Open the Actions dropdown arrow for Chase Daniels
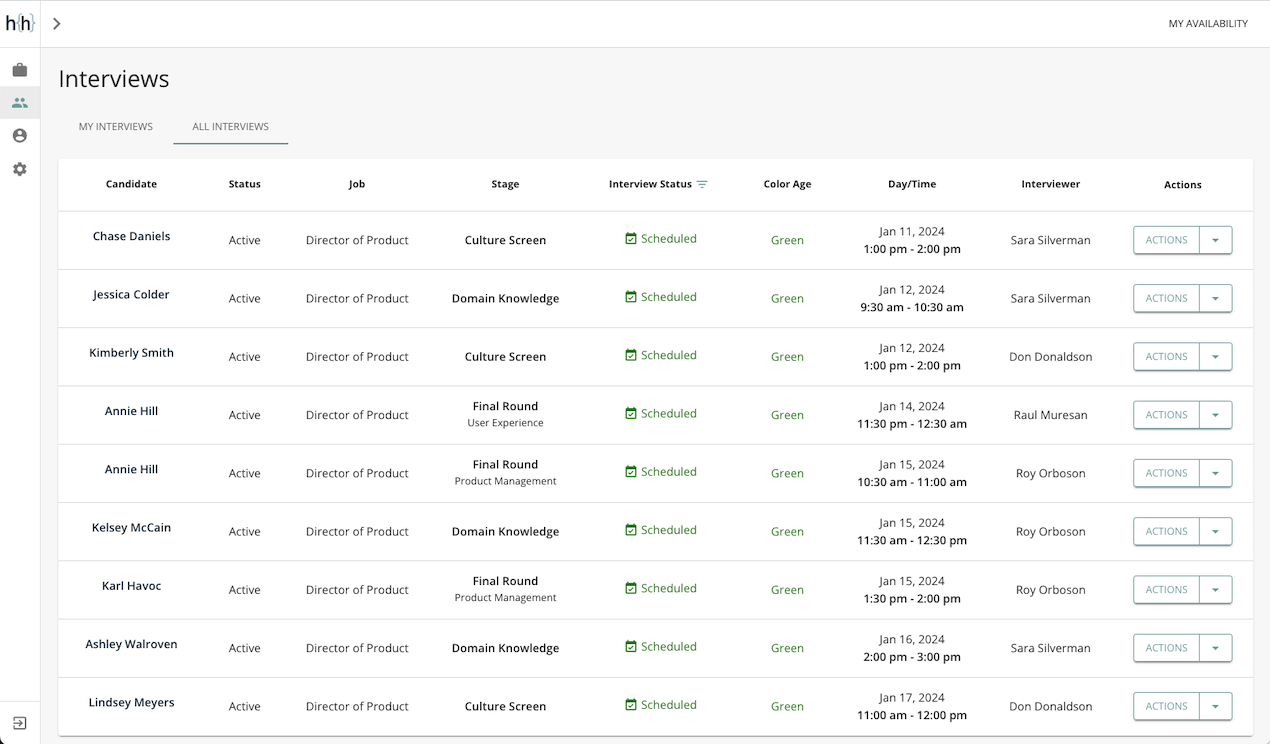 click(1215, 240)
